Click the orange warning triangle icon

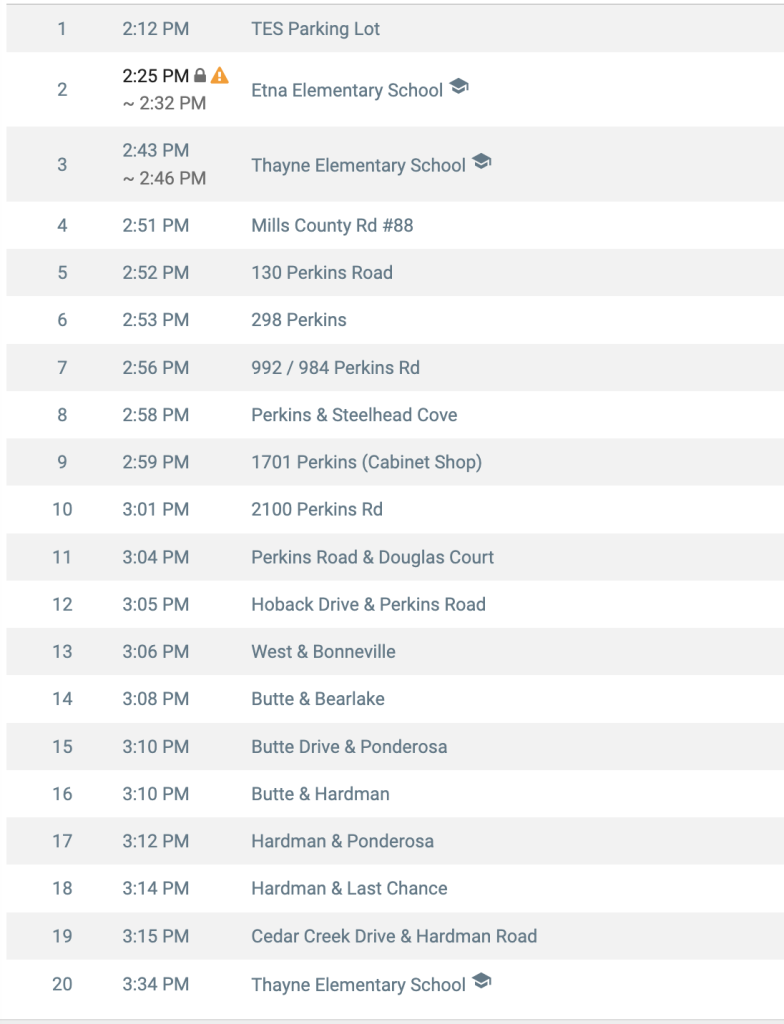220,75
